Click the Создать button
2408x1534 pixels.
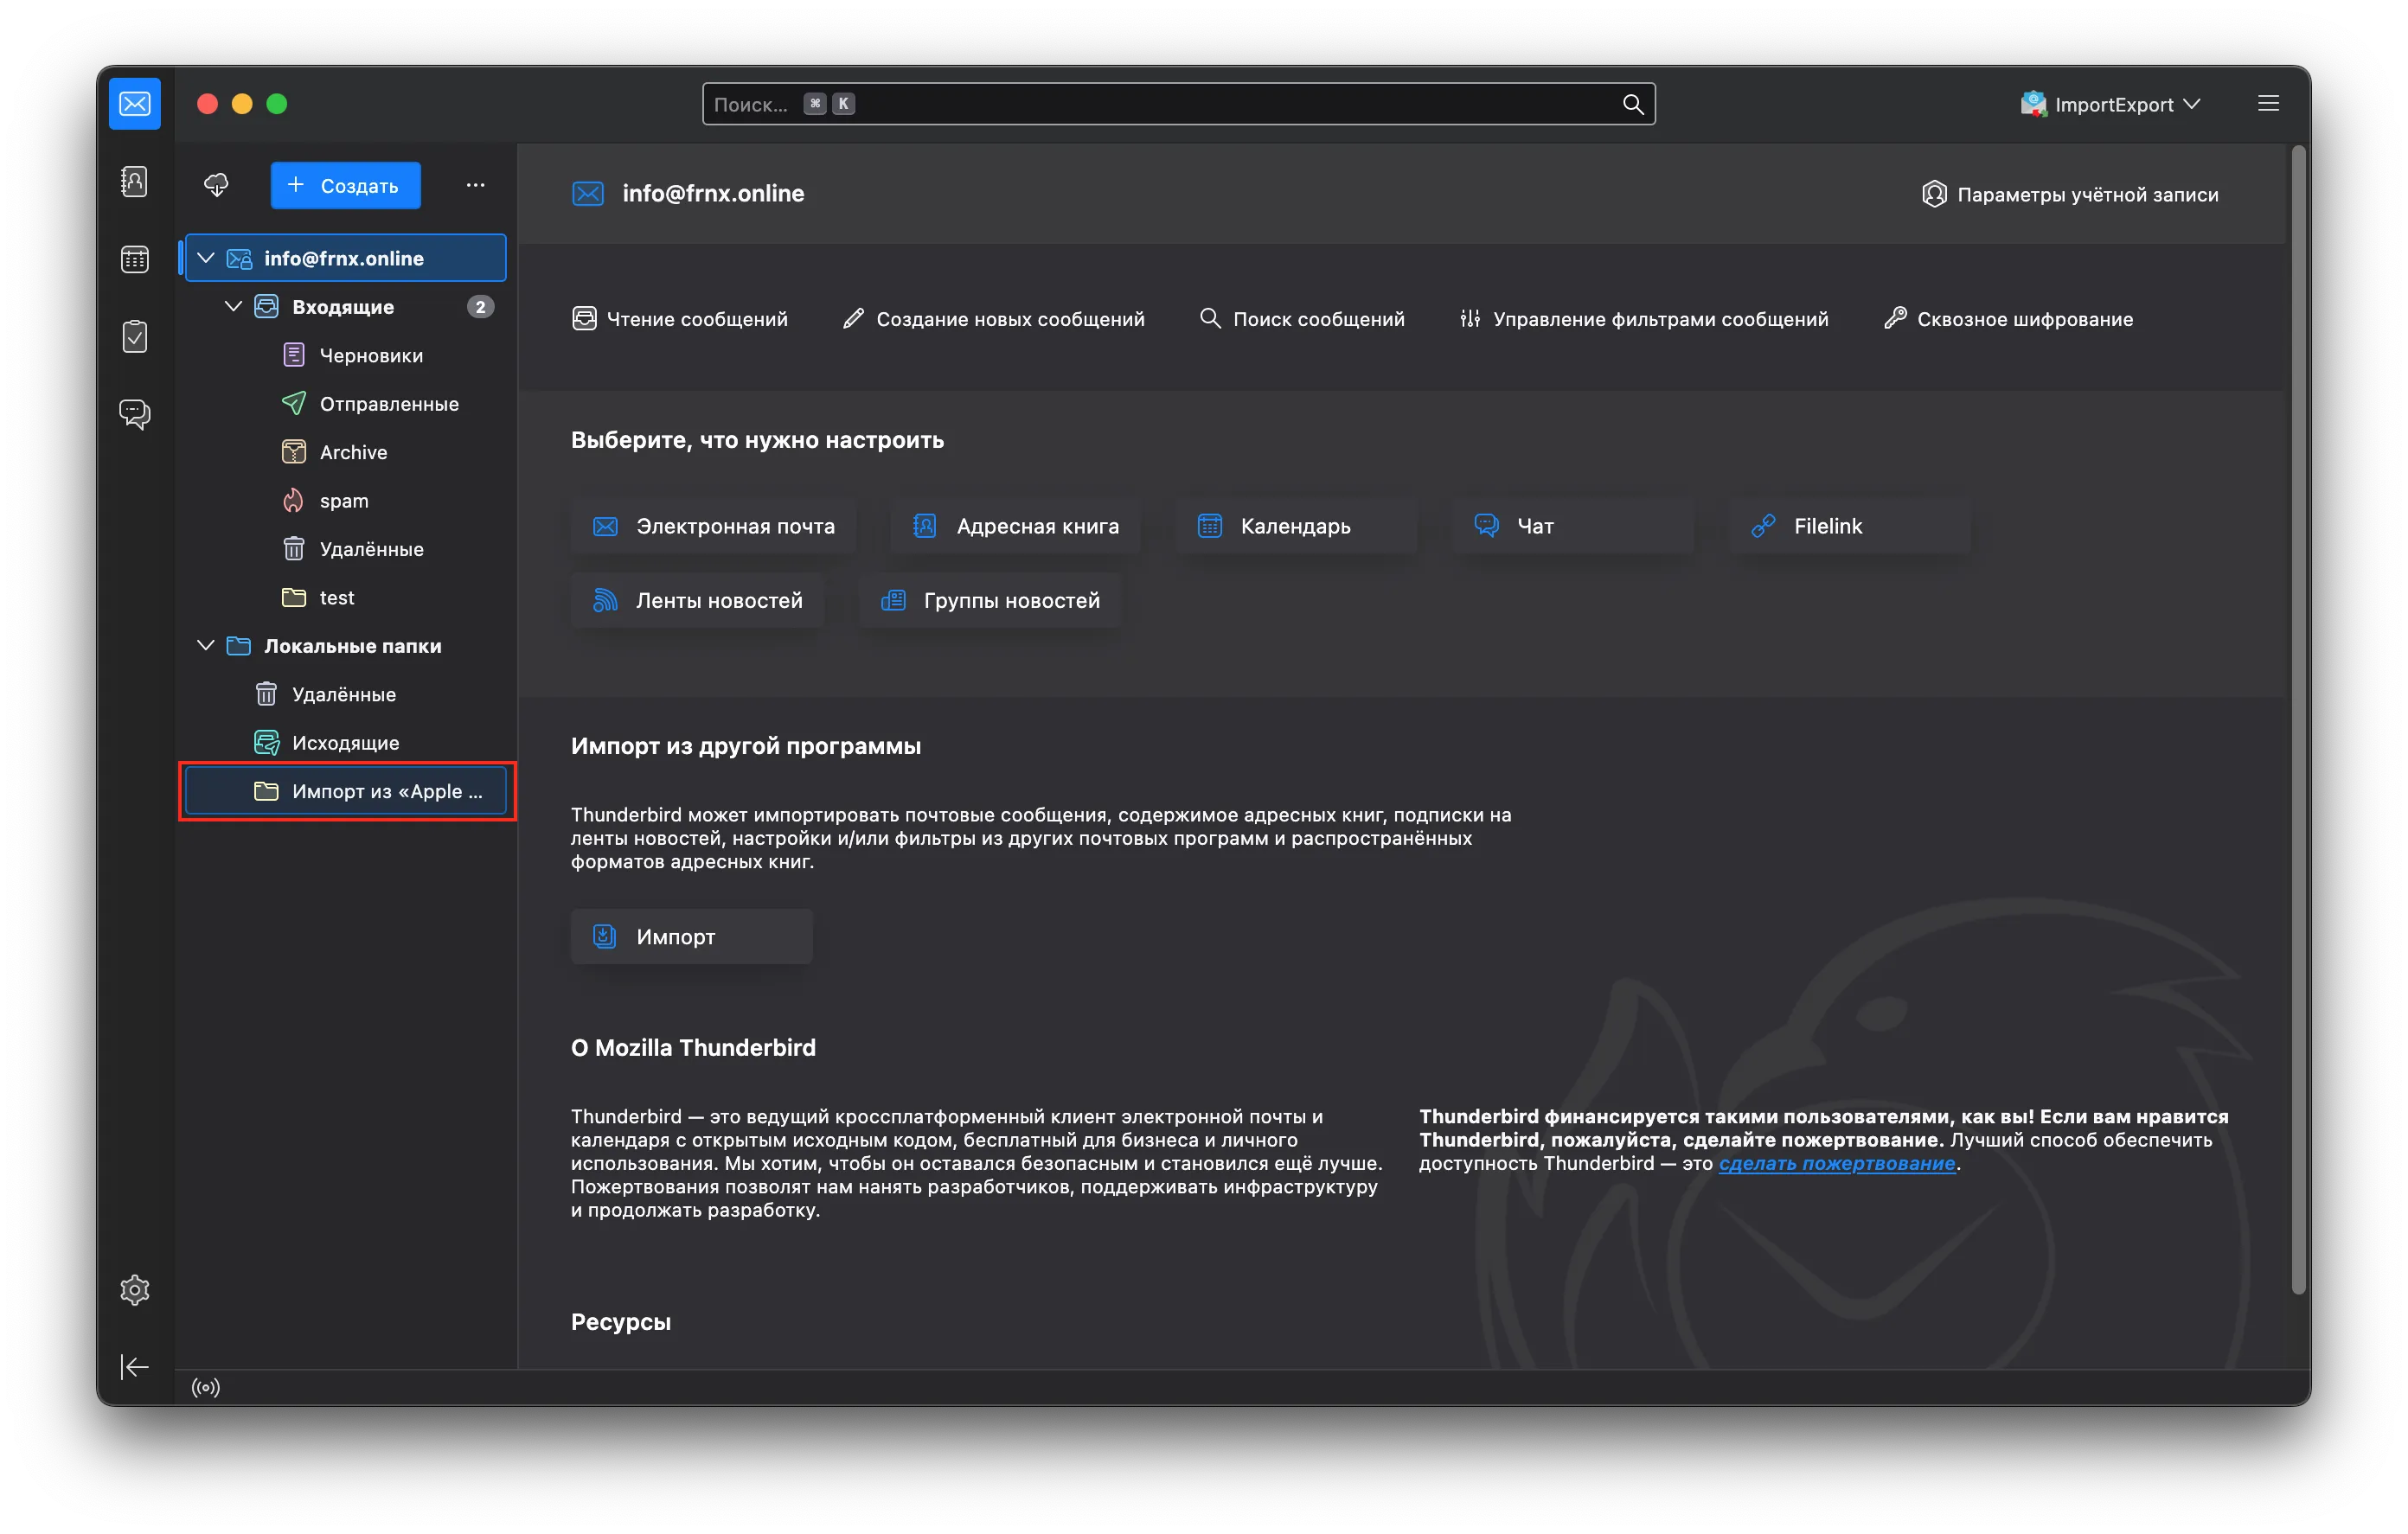345,185
